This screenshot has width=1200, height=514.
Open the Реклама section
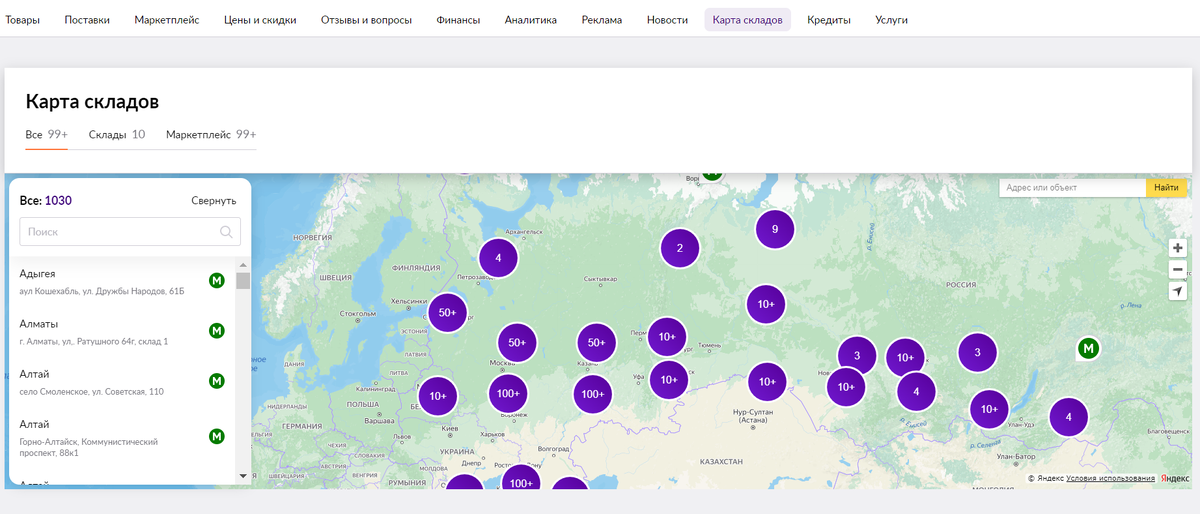(602, 20)
